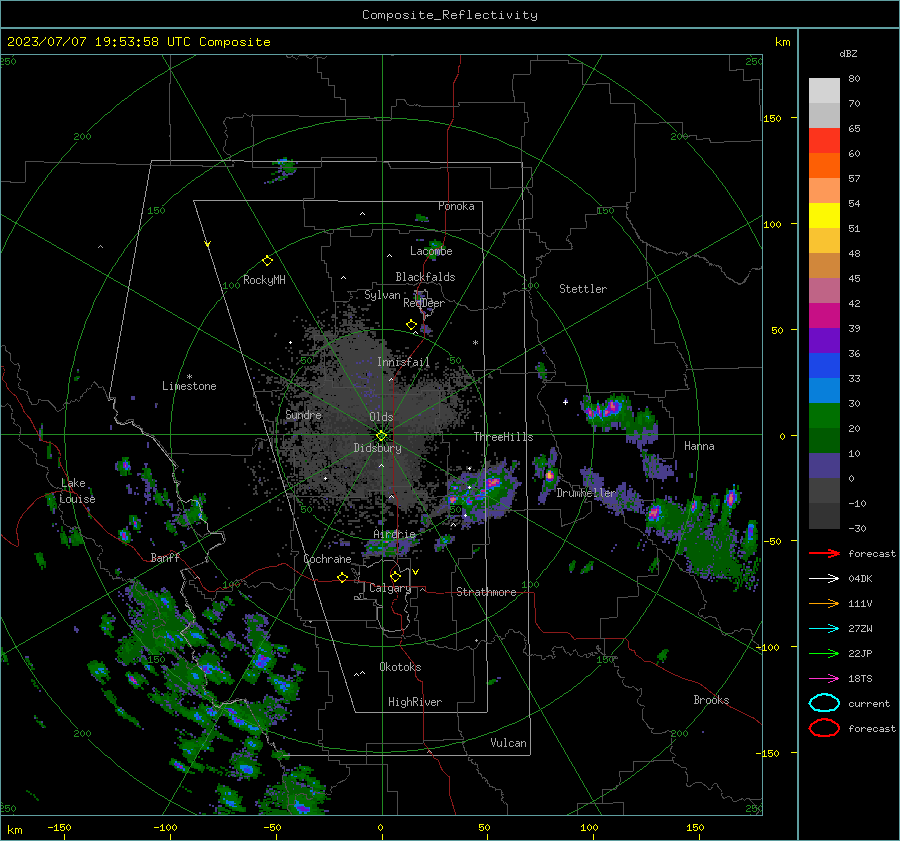
Task: Click the RockyMH label
Action: pos(264,280)
